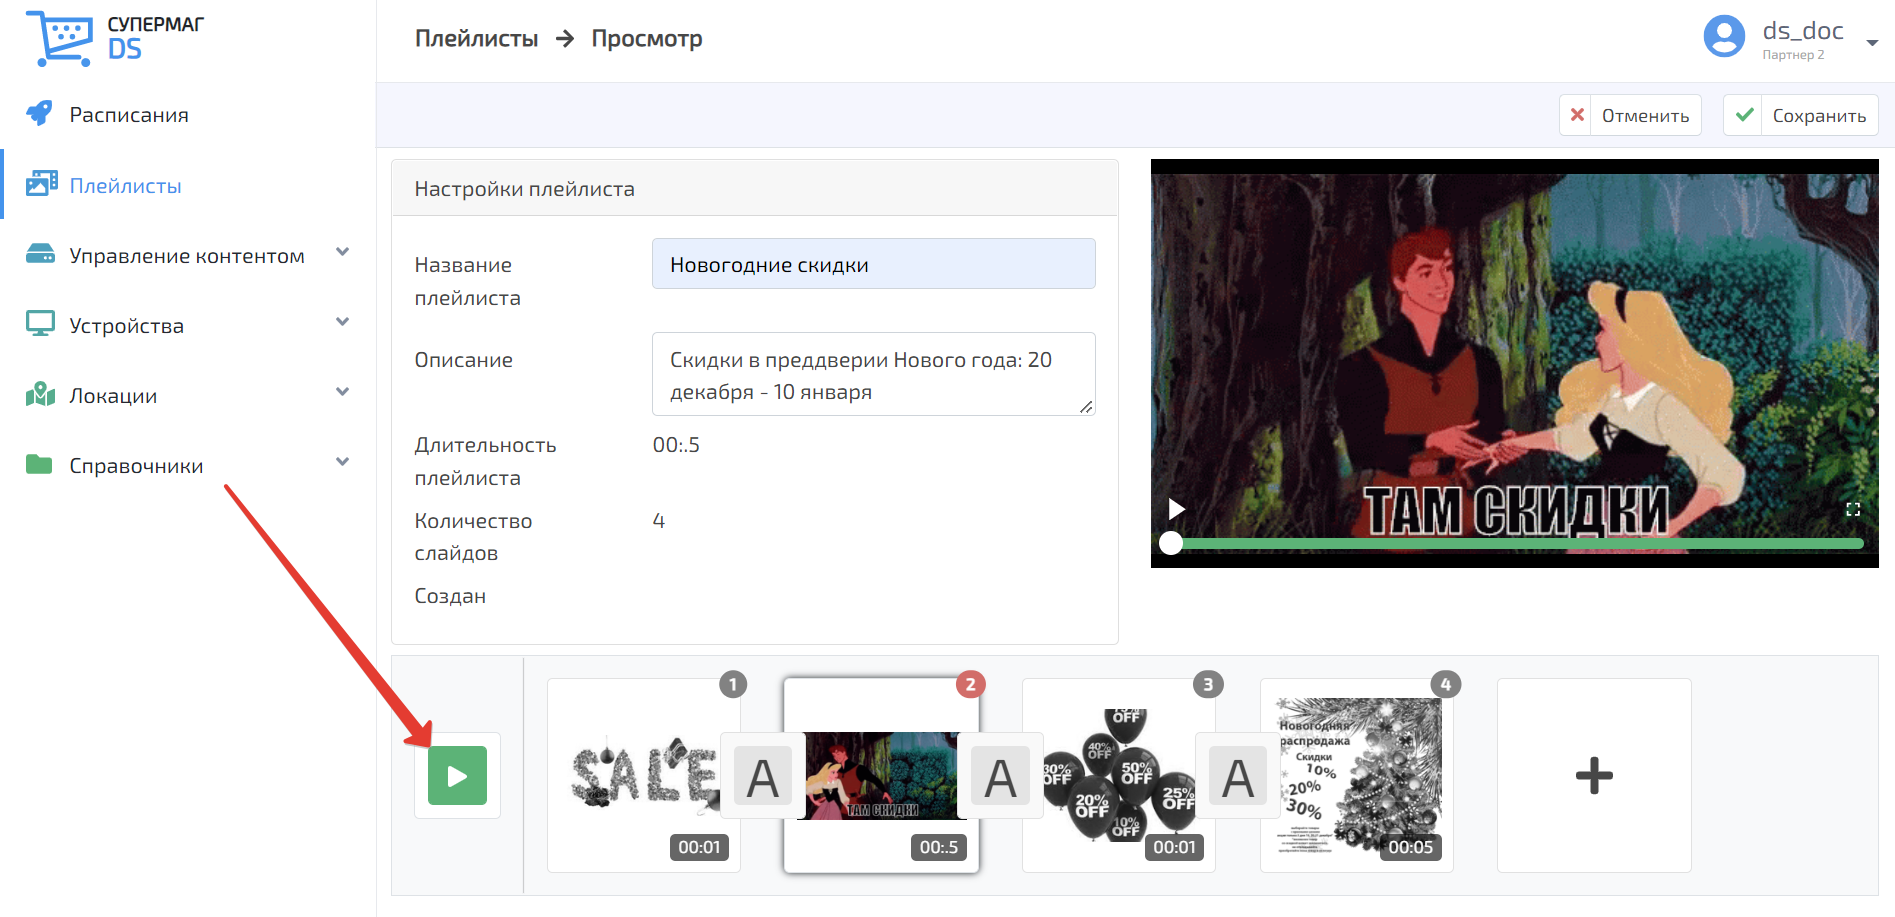Click the number 1 badge on first slide

(x=733, y=684)
